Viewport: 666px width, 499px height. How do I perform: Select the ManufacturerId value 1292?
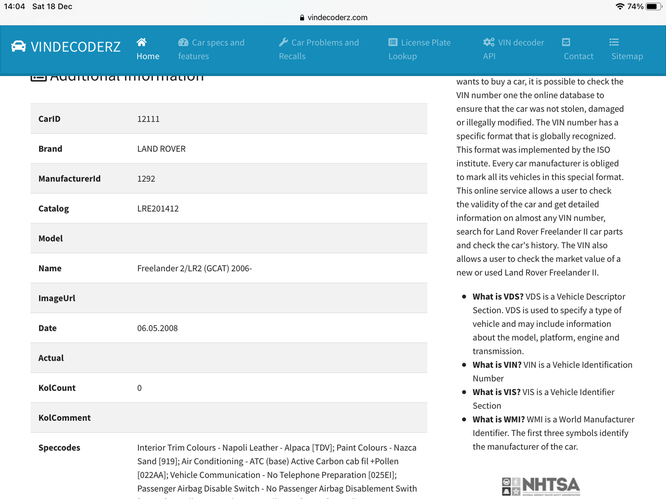(x=146, y=179)
